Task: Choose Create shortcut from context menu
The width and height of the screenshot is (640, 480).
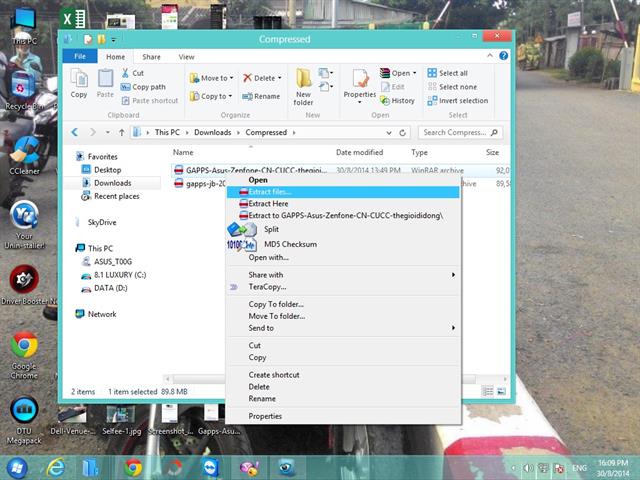Action: point(343,375)
